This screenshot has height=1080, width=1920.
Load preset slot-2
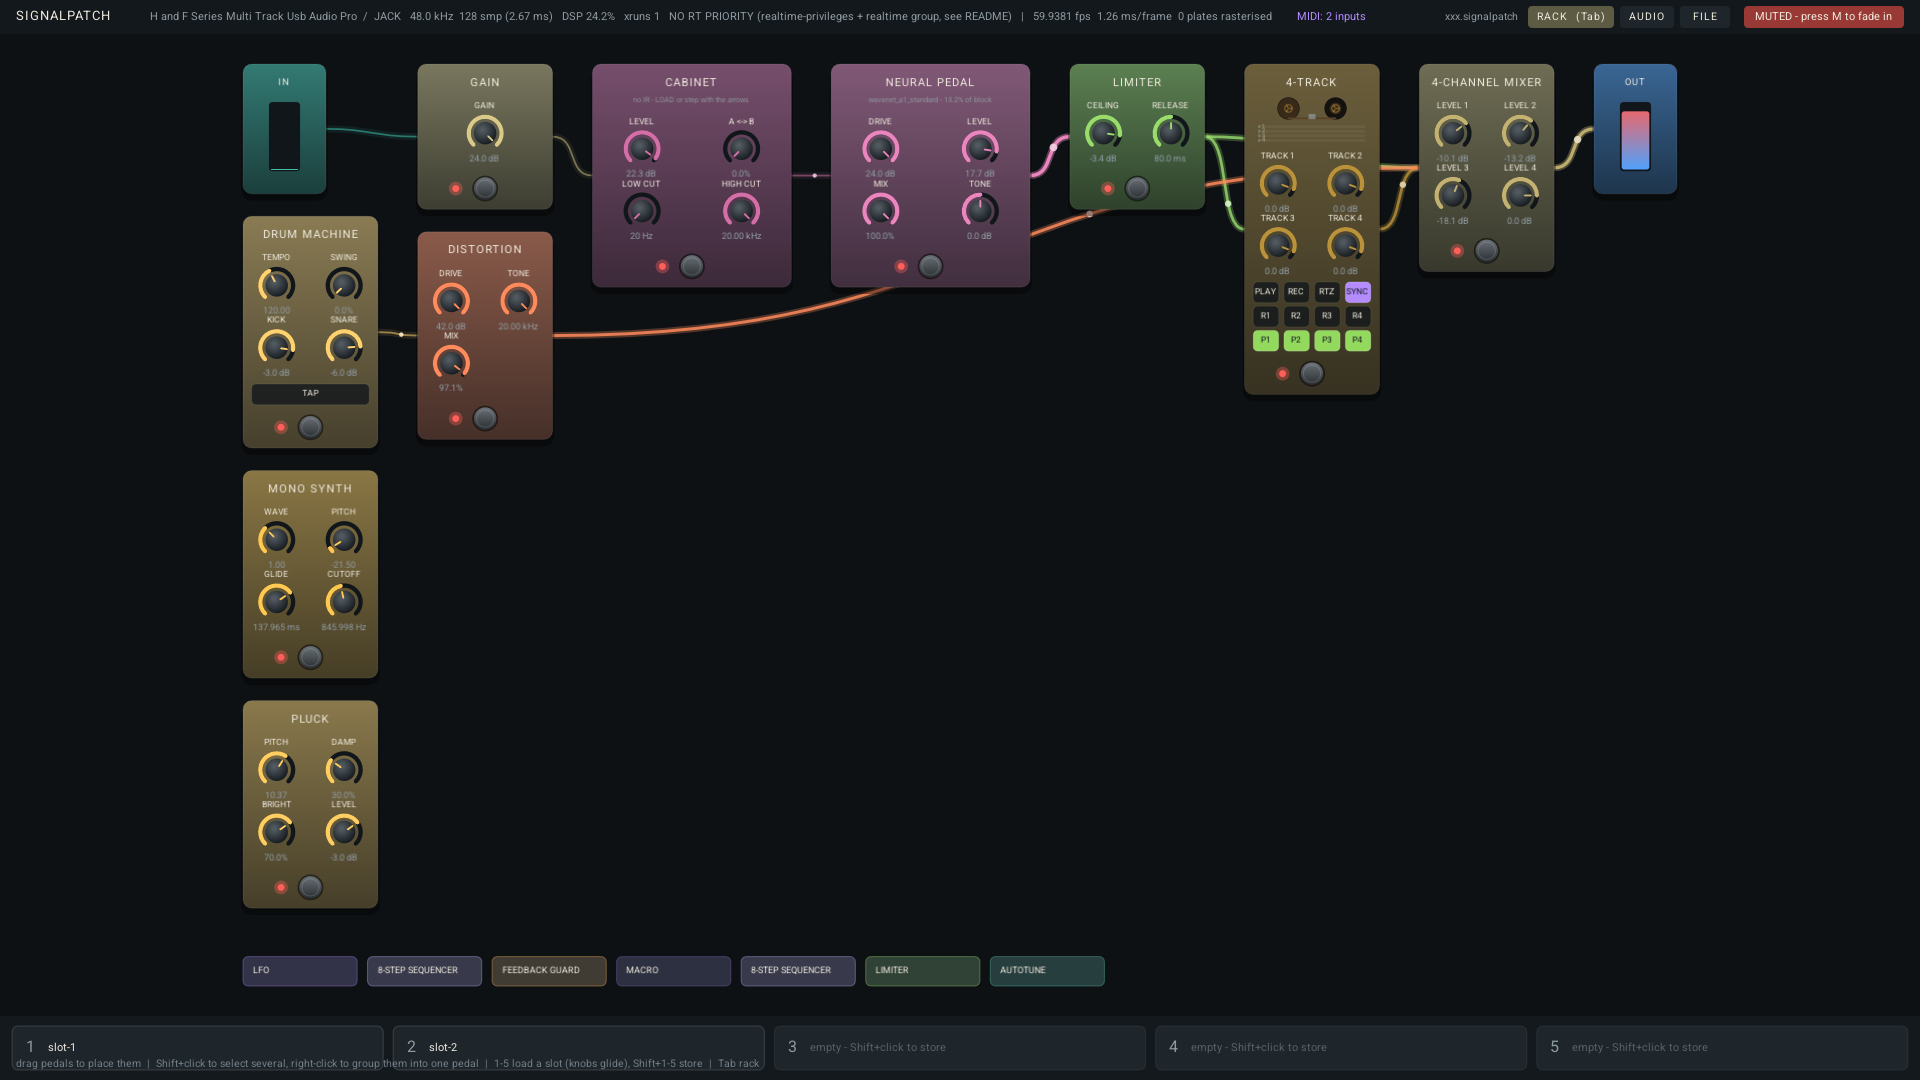click(x=578, y=1047)
